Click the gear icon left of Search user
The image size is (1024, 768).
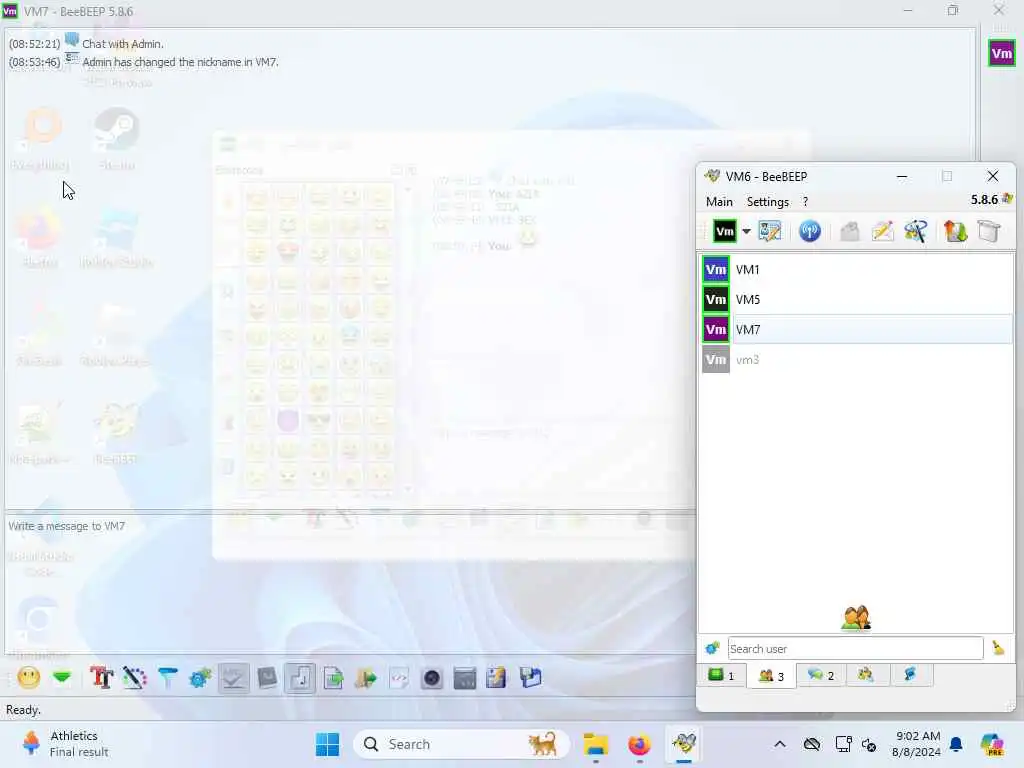tap(712, 648)
